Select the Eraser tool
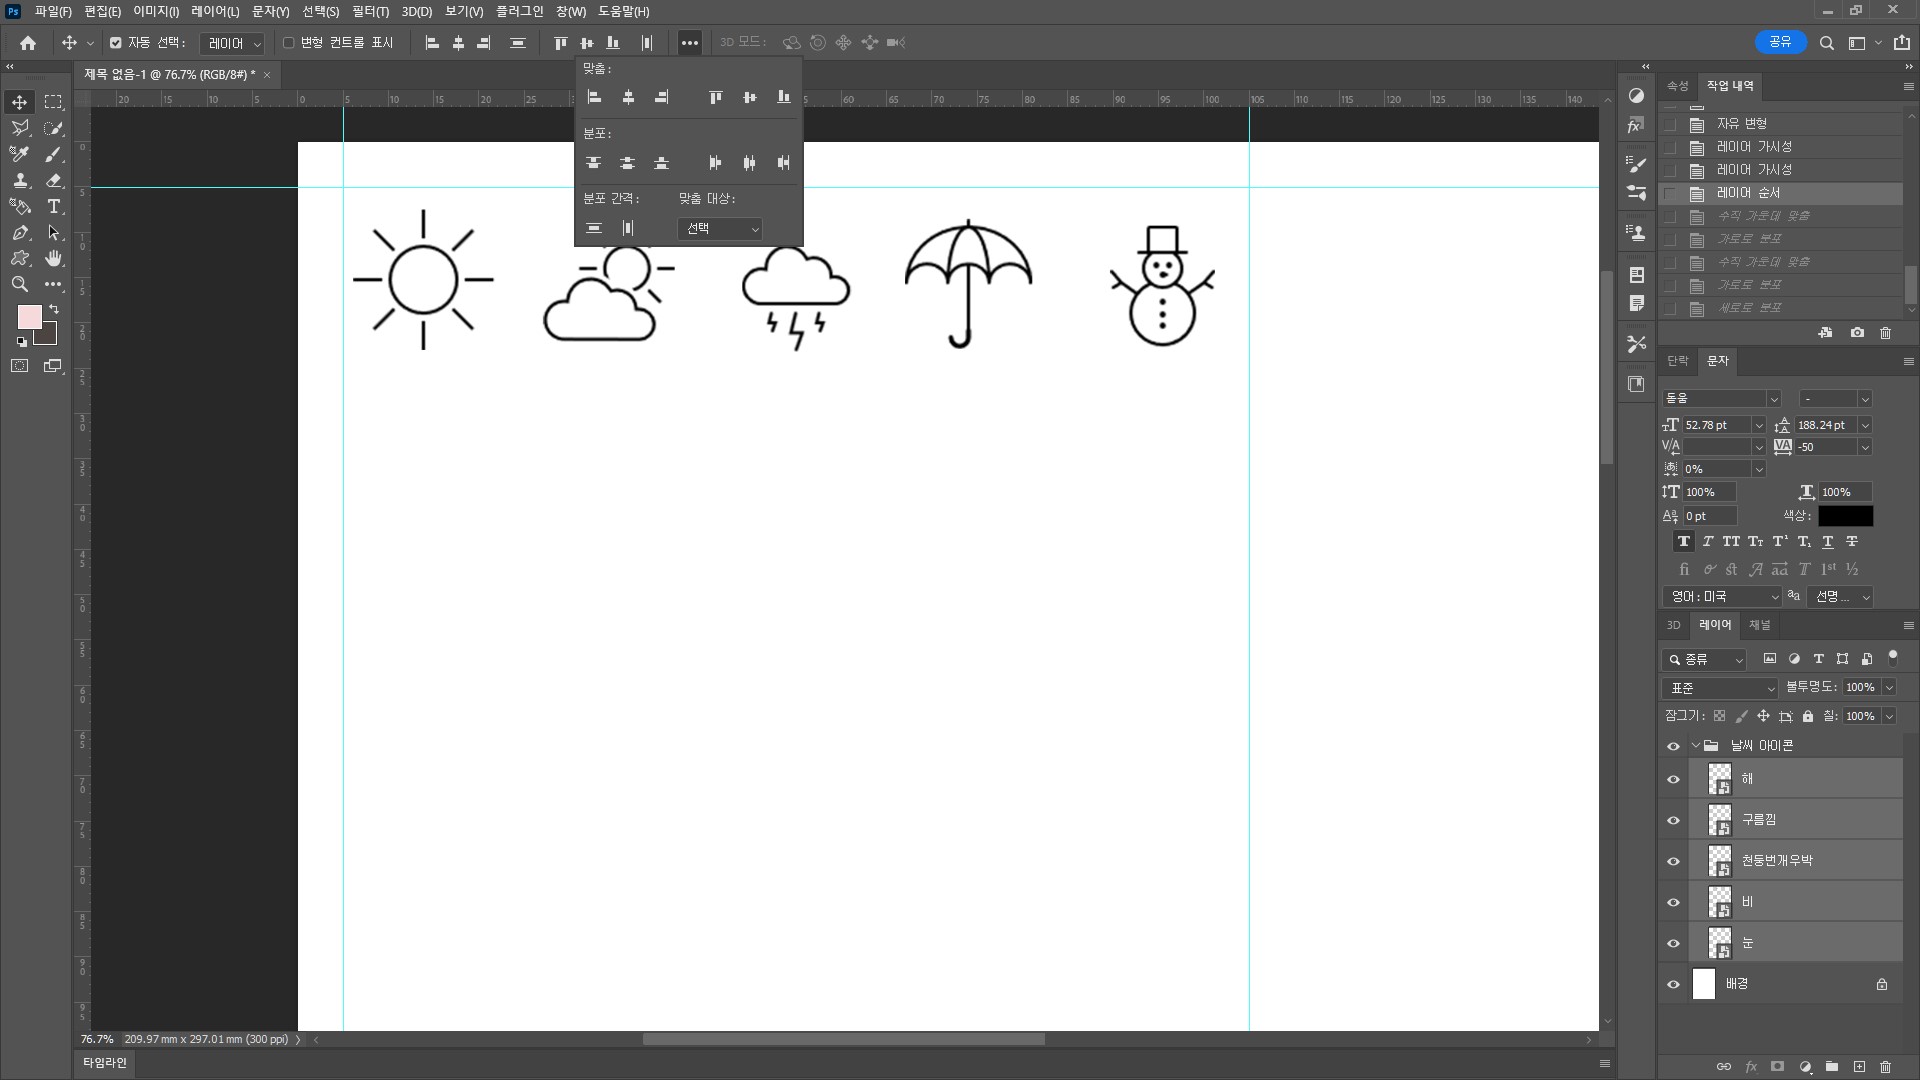 (54, 181)
